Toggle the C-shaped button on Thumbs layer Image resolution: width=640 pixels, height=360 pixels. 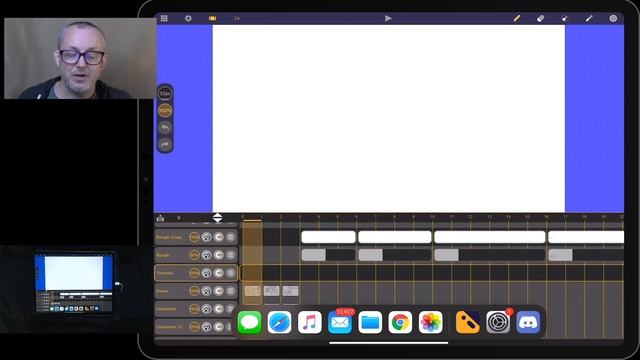tap(219, 273)
